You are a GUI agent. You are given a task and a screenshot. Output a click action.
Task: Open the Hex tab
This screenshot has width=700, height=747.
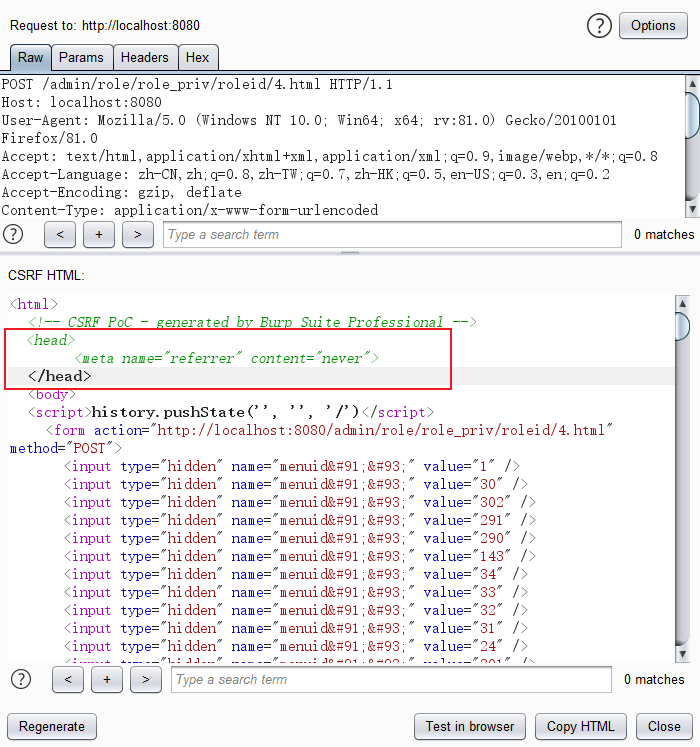pyautogui.click(x=197, y=58)
